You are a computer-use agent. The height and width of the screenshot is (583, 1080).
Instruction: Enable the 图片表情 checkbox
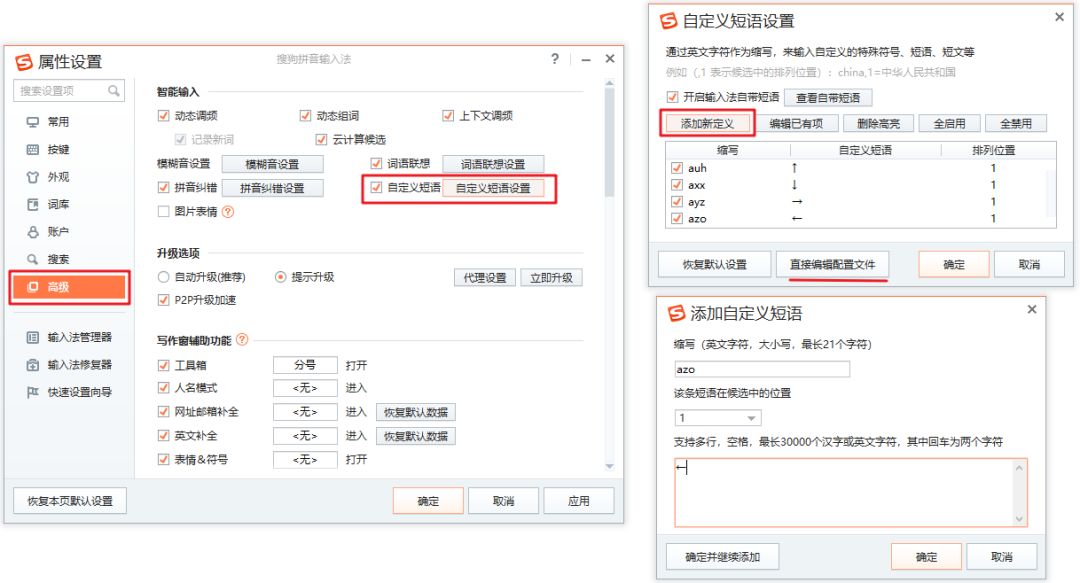(163, 212)
